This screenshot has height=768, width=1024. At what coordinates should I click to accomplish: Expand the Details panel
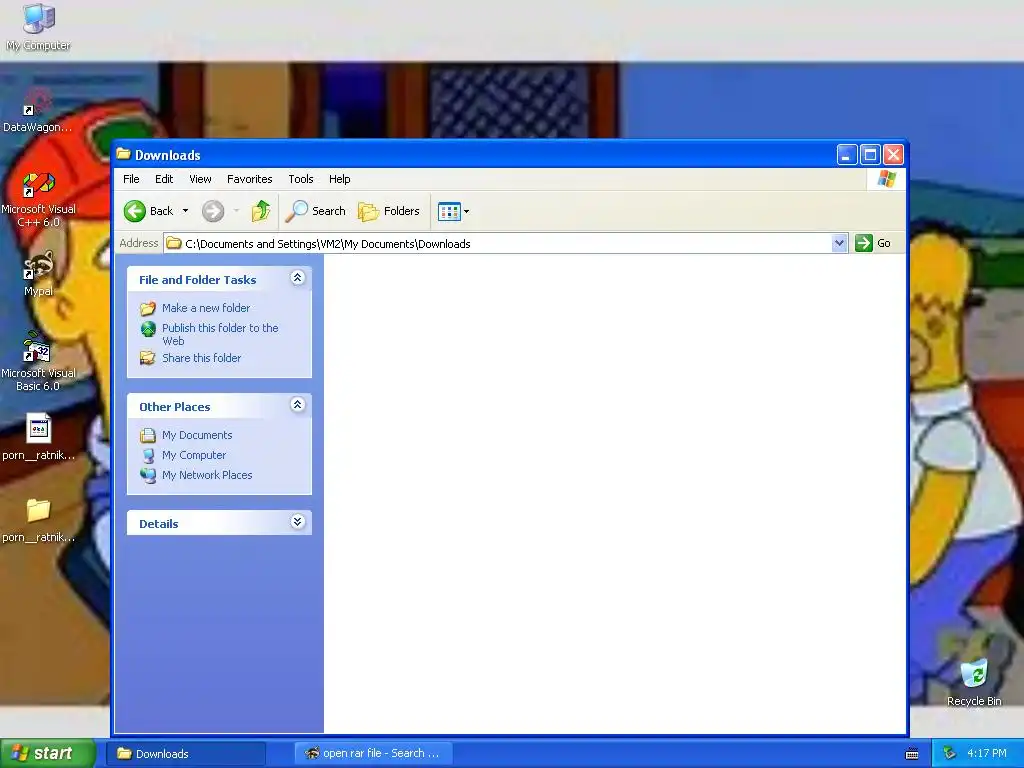tap(297, 522)
